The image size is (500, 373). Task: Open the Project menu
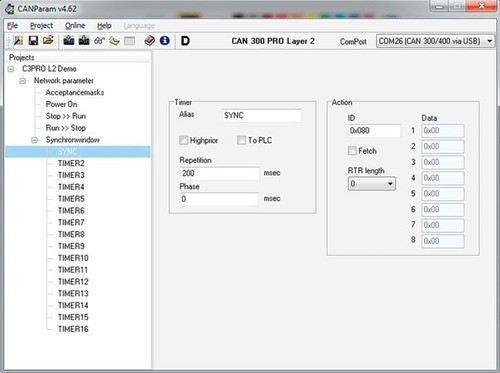(41, 26)
